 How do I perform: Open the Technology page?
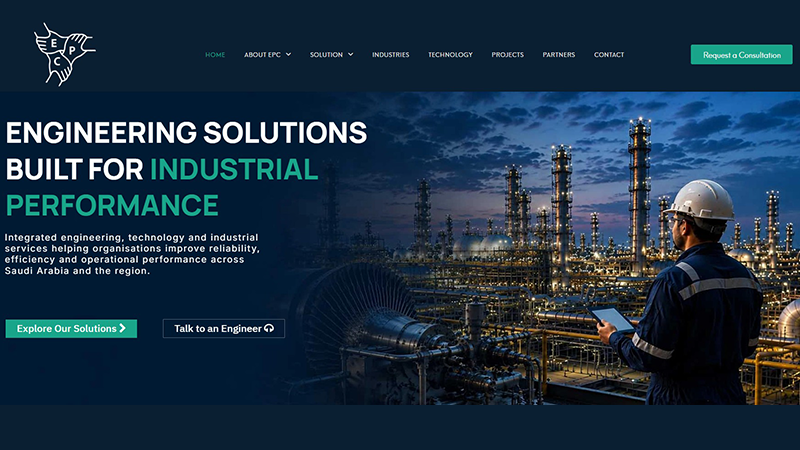coord(450,55)
